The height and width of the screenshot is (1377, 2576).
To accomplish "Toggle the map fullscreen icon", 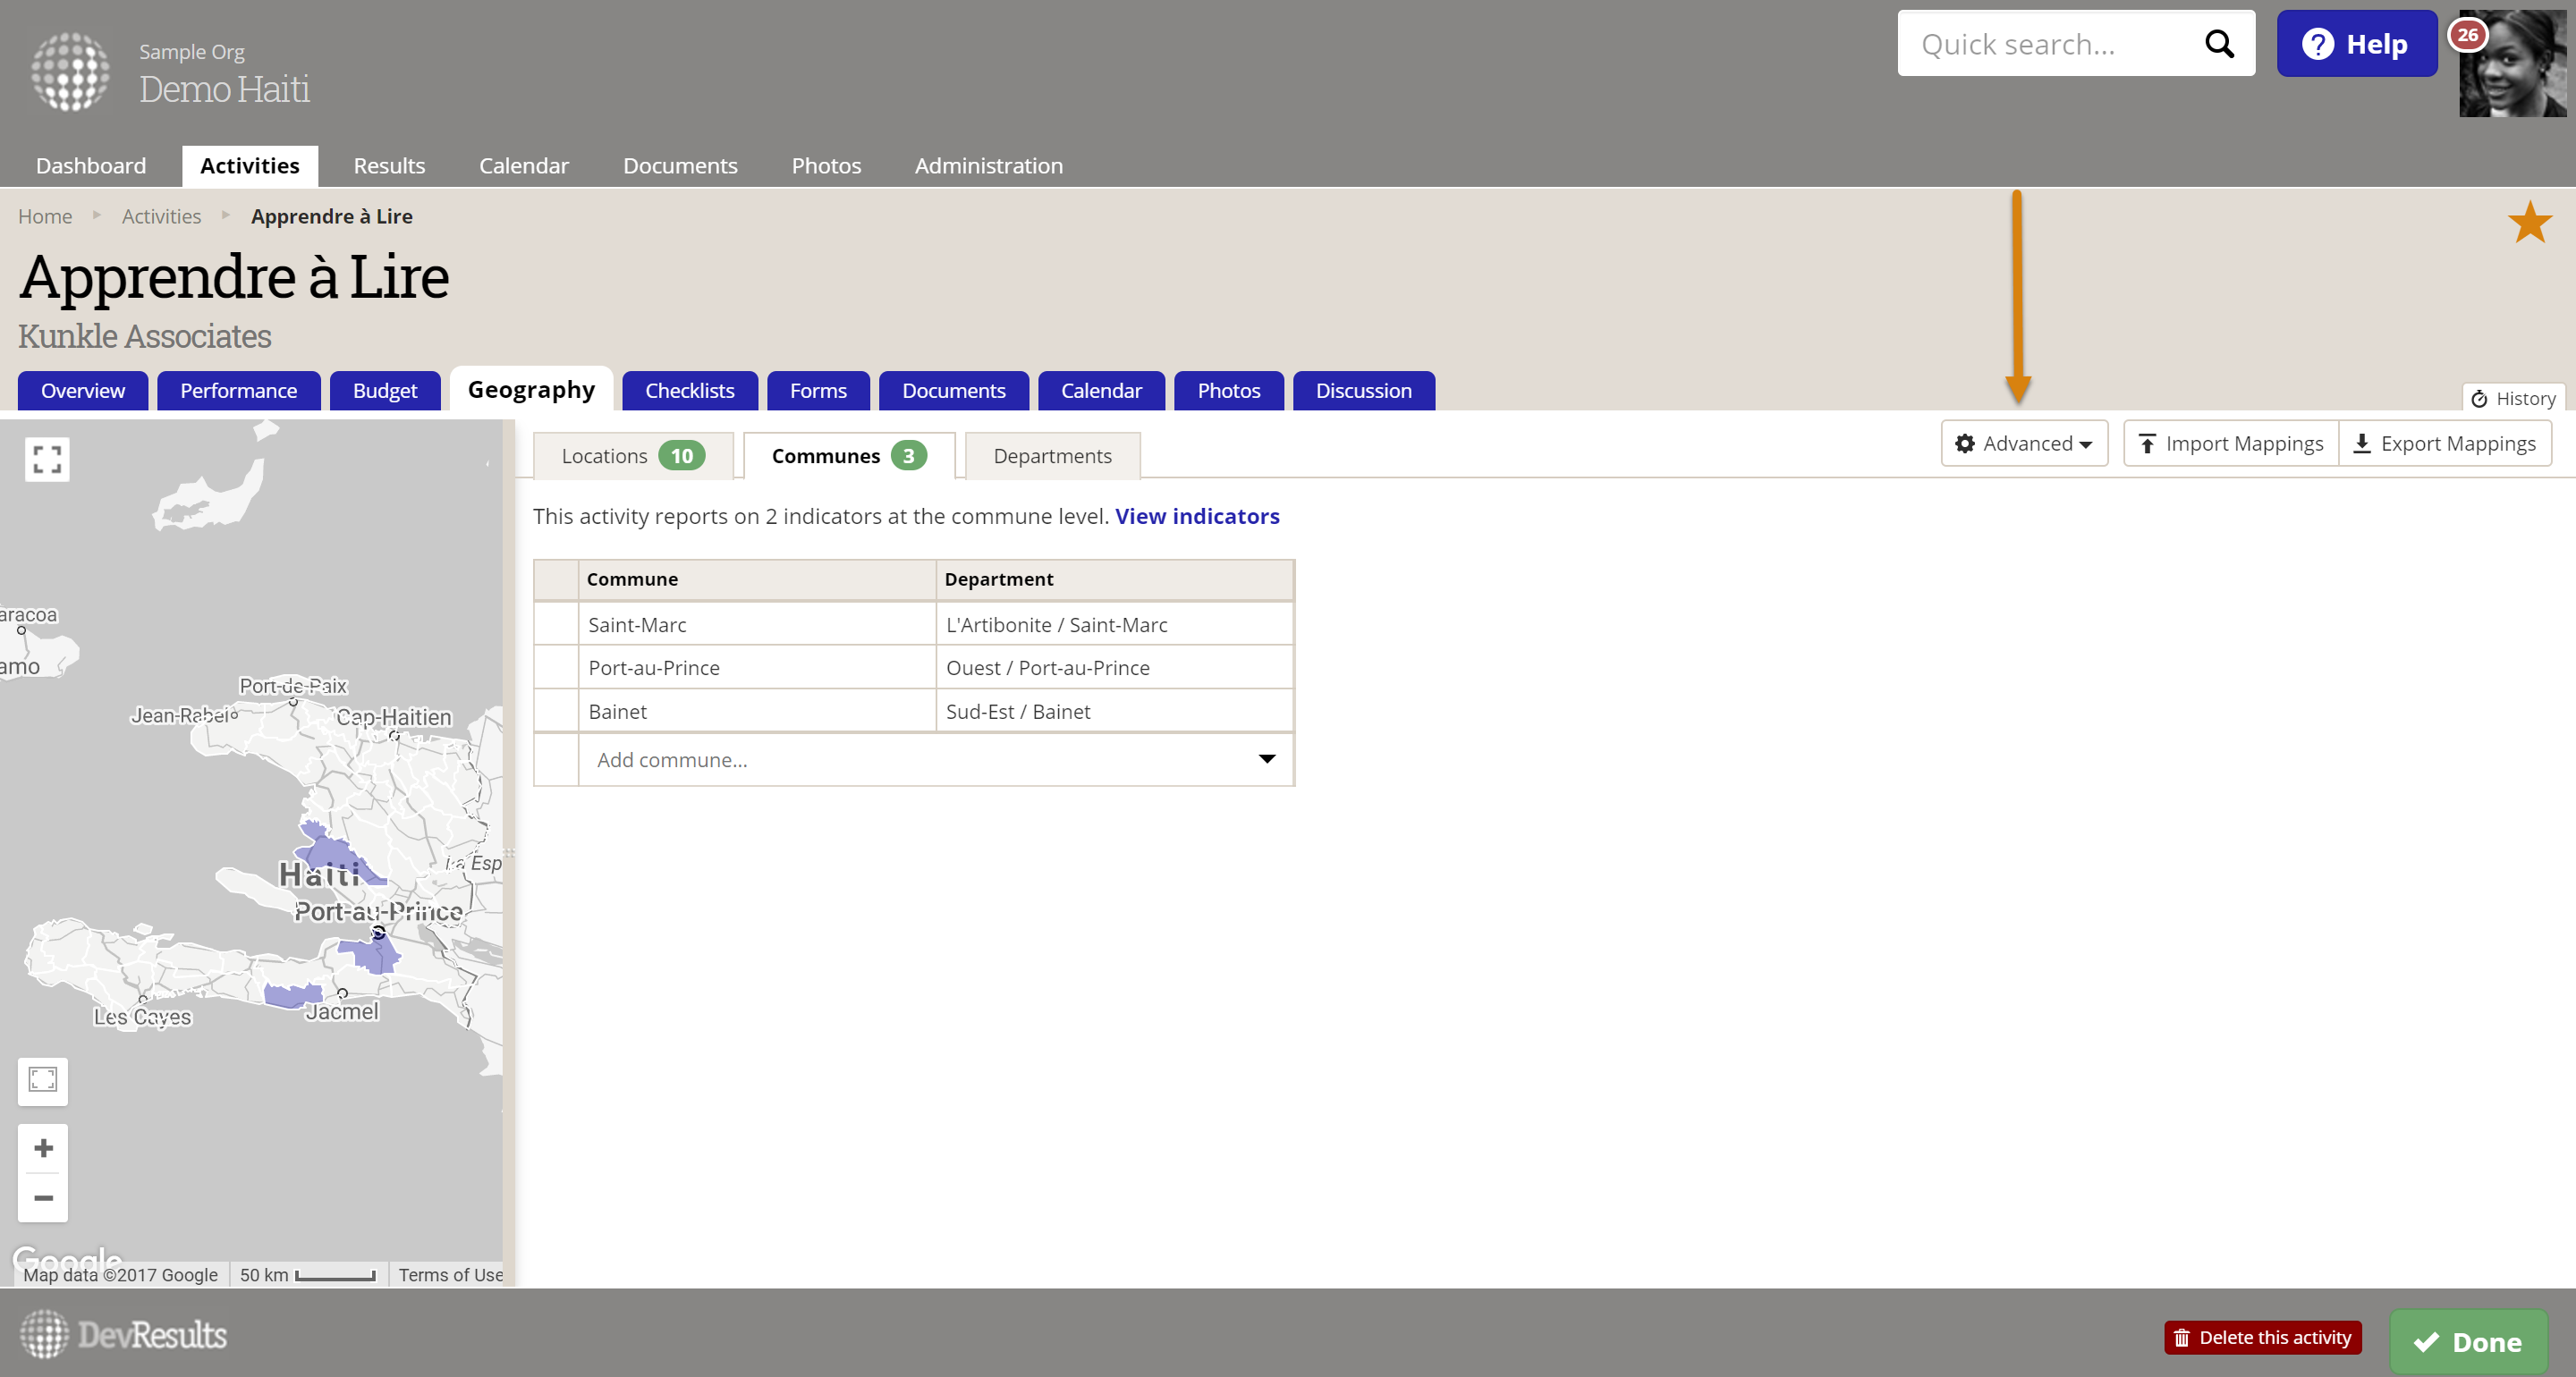I will pyautogui.click(x=47, y=459).
